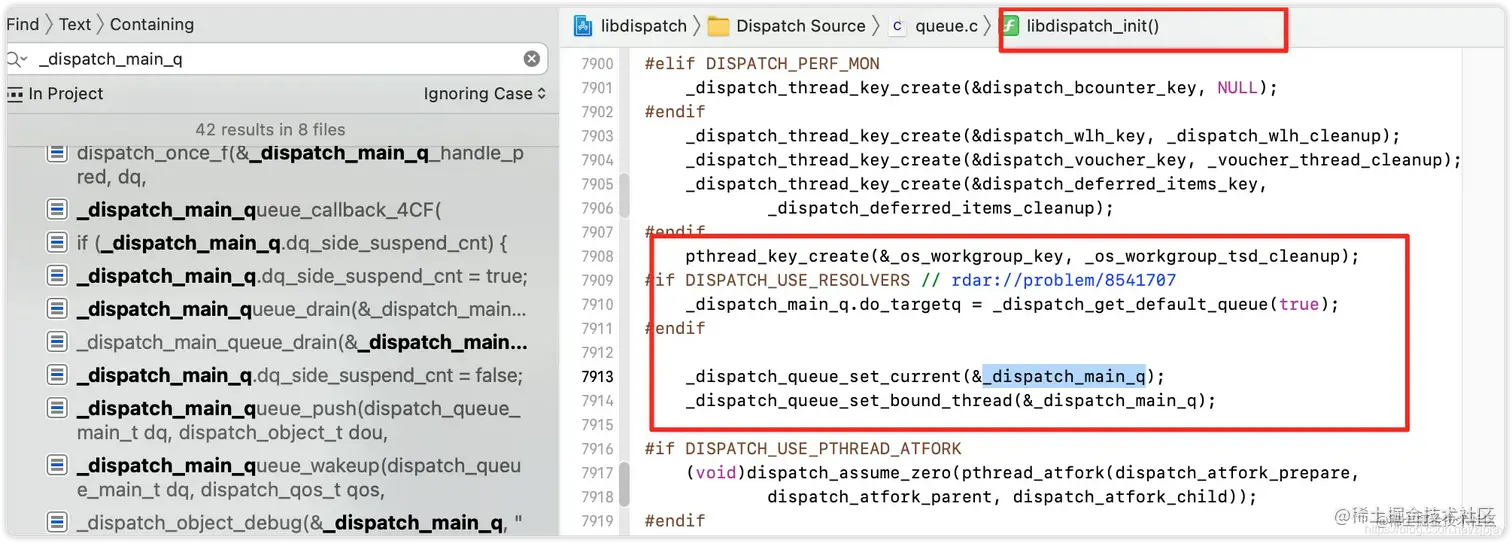
Task: Click result icon beside _dispatch_main_queue_wakeup
Action: point(57,465)
